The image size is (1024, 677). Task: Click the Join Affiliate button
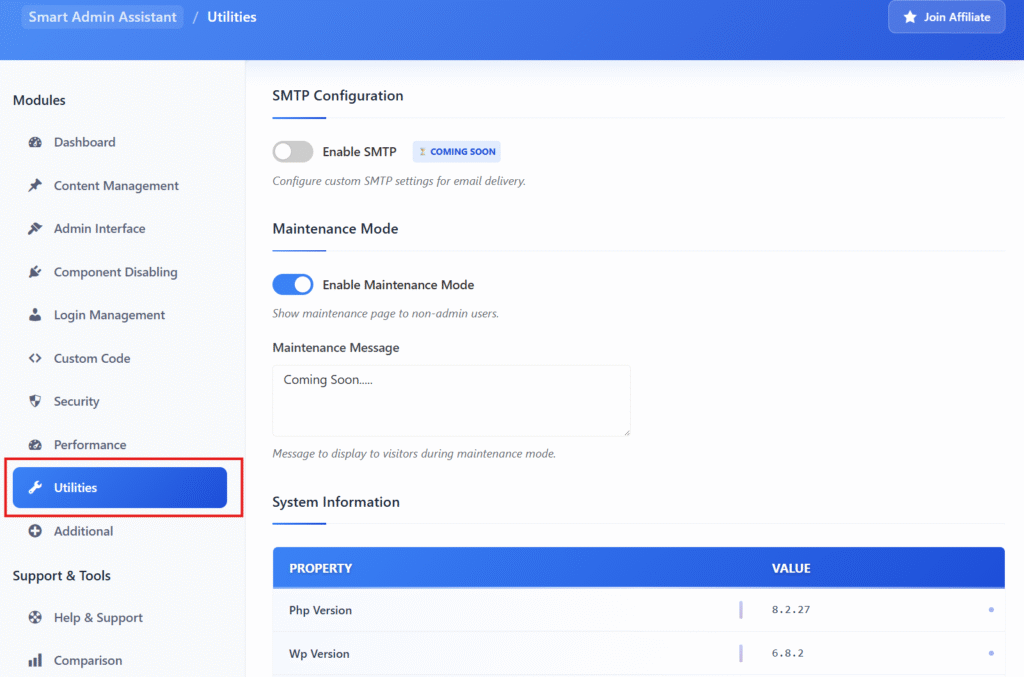pyautogui.click(x=946, y=17)
